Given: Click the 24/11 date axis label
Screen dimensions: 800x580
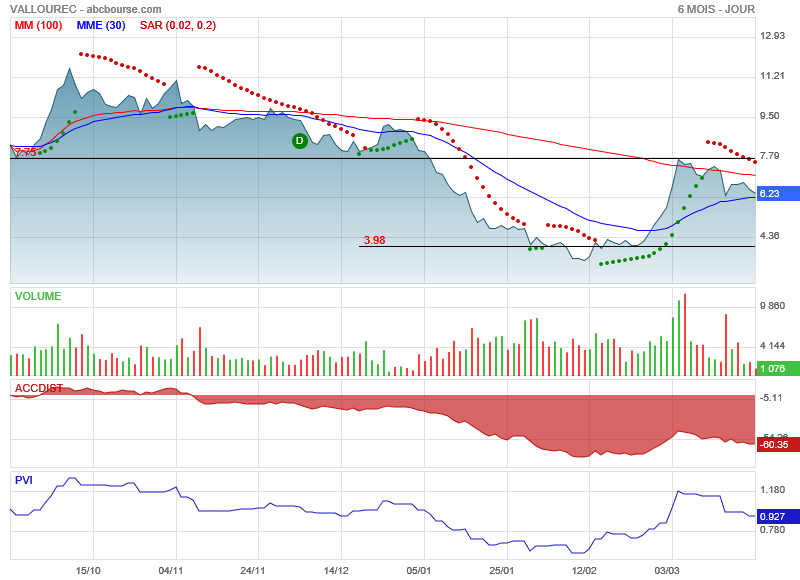Looking at the screenshot, I should coord(253,570).
